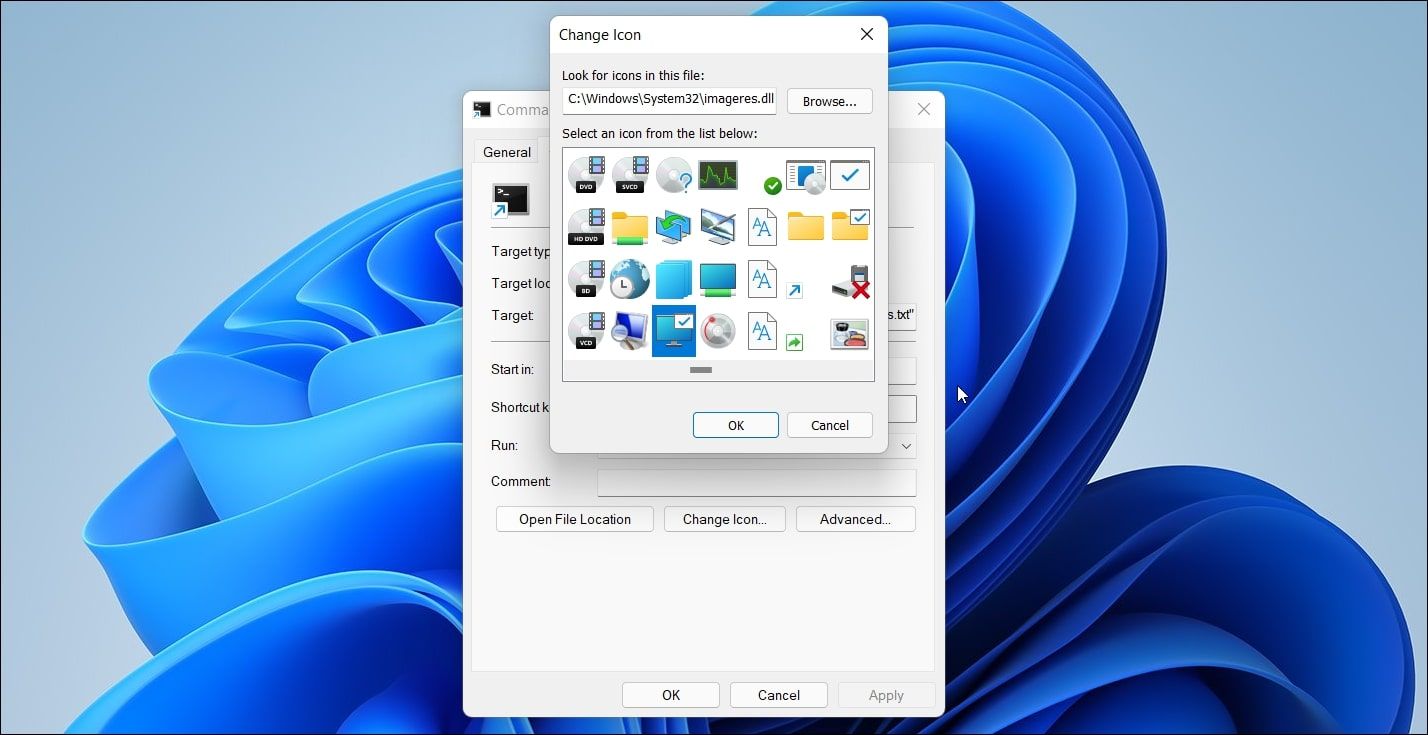
Task: Choose the SVCD disc icon
Action: click(631, 175)
